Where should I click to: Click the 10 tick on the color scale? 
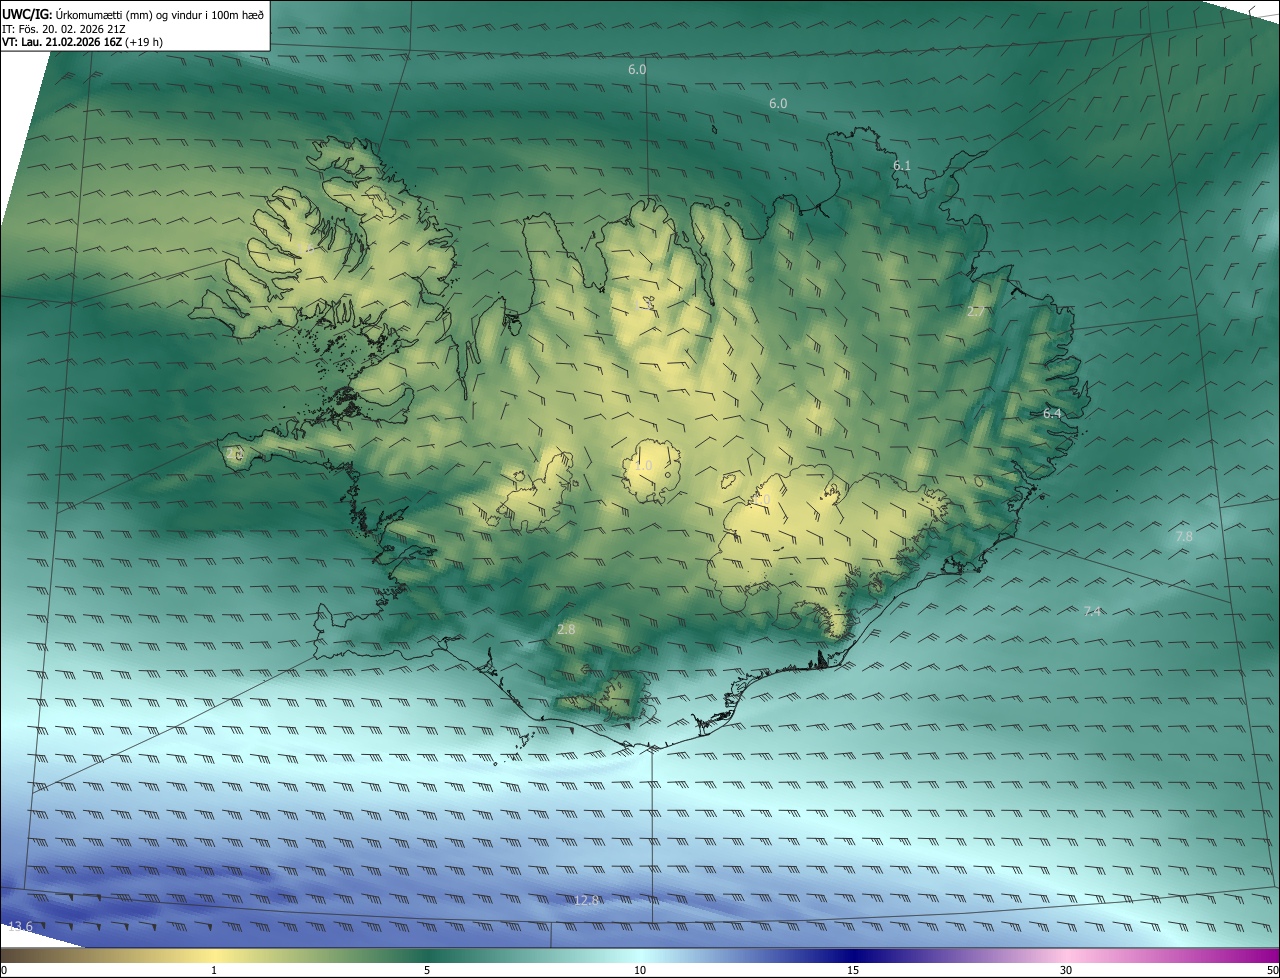[x=640, y=970]
